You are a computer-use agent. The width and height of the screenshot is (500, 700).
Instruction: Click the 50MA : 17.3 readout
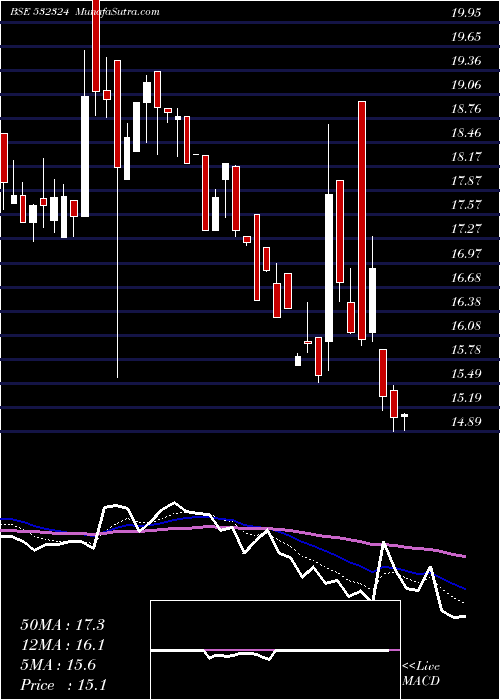[62, 625]
